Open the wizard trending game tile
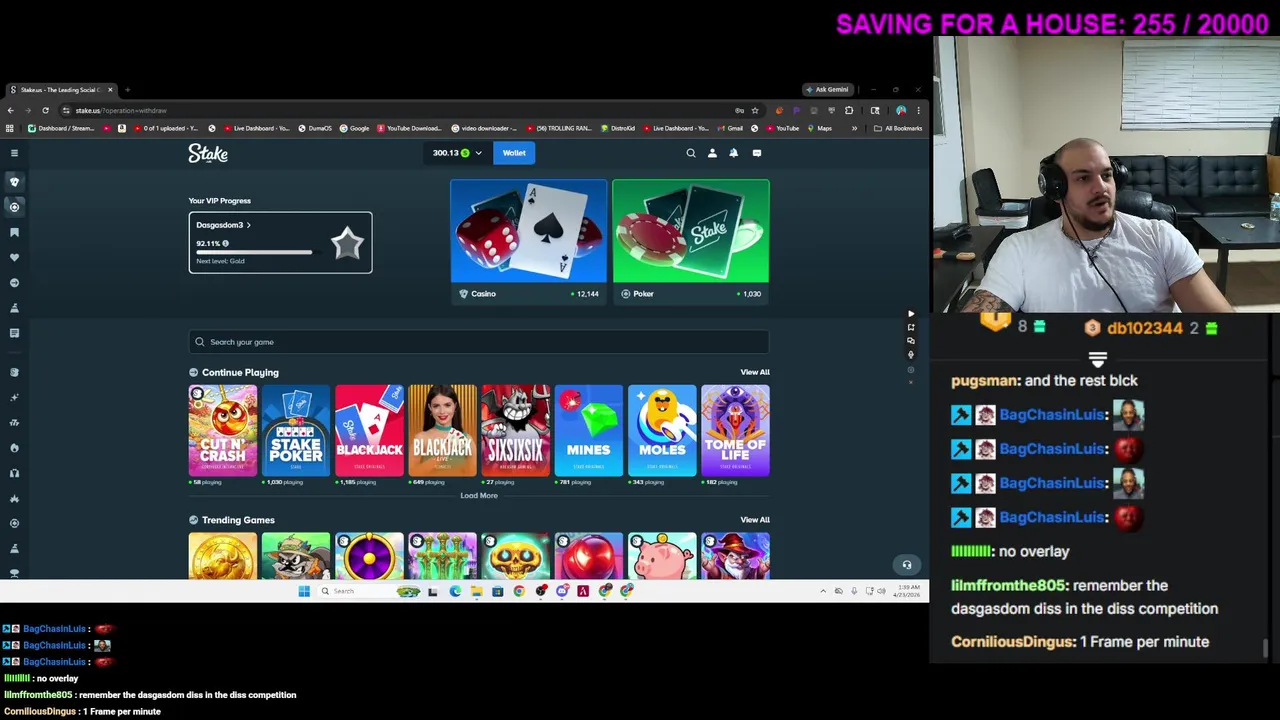Viewport: 1280px width, 720px height. [735, 556]
